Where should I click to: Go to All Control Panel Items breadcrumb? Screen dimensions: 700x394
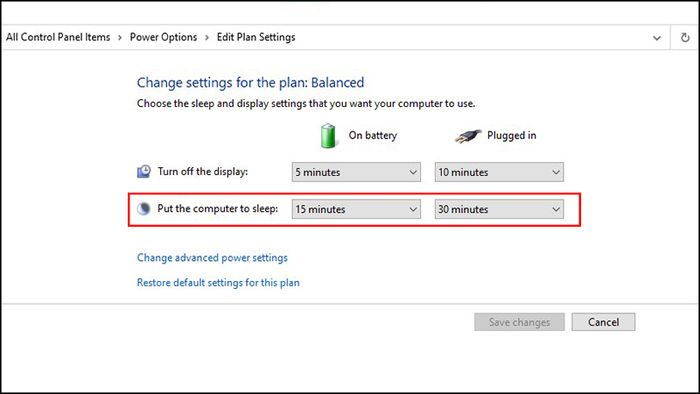click(x=58, y=37)
